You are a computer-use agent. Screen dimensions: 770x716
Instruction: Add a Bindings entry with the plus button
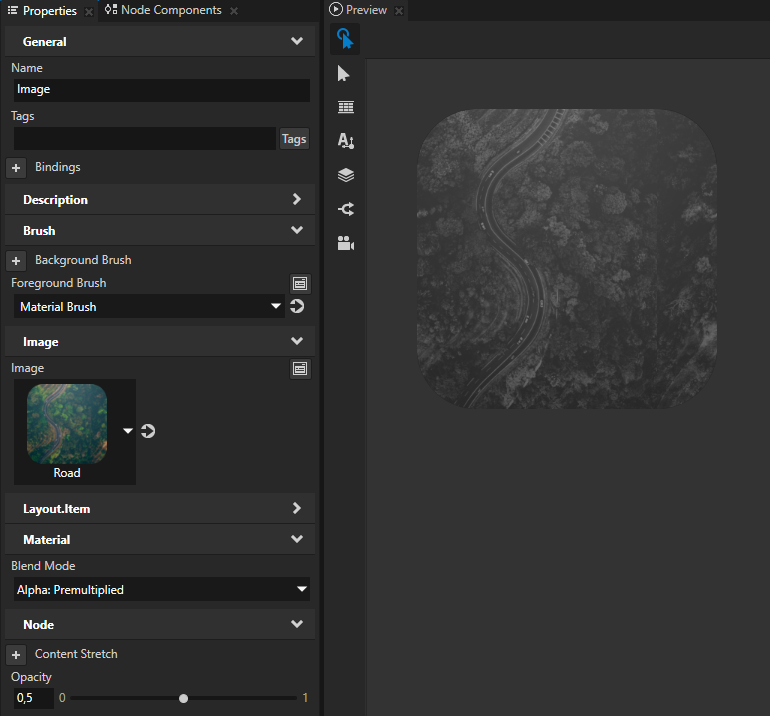(x=16, y=168)
